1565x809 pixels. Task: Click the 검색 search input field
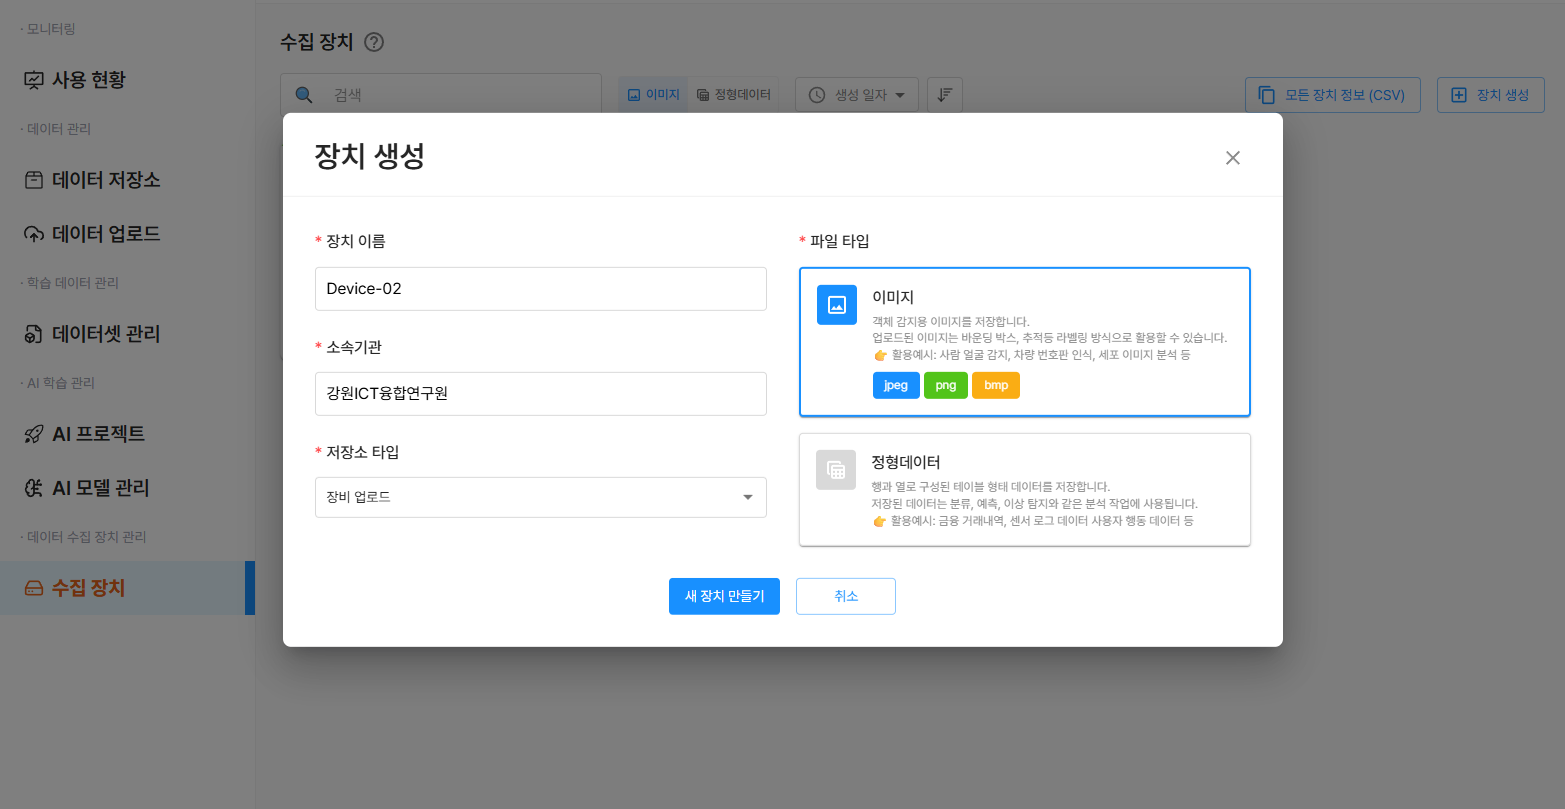[x=441, y=95]
